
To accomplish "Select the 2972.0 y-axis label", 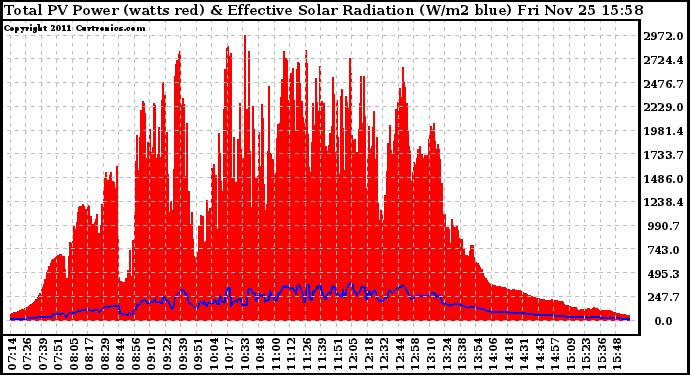I will 663,36.
